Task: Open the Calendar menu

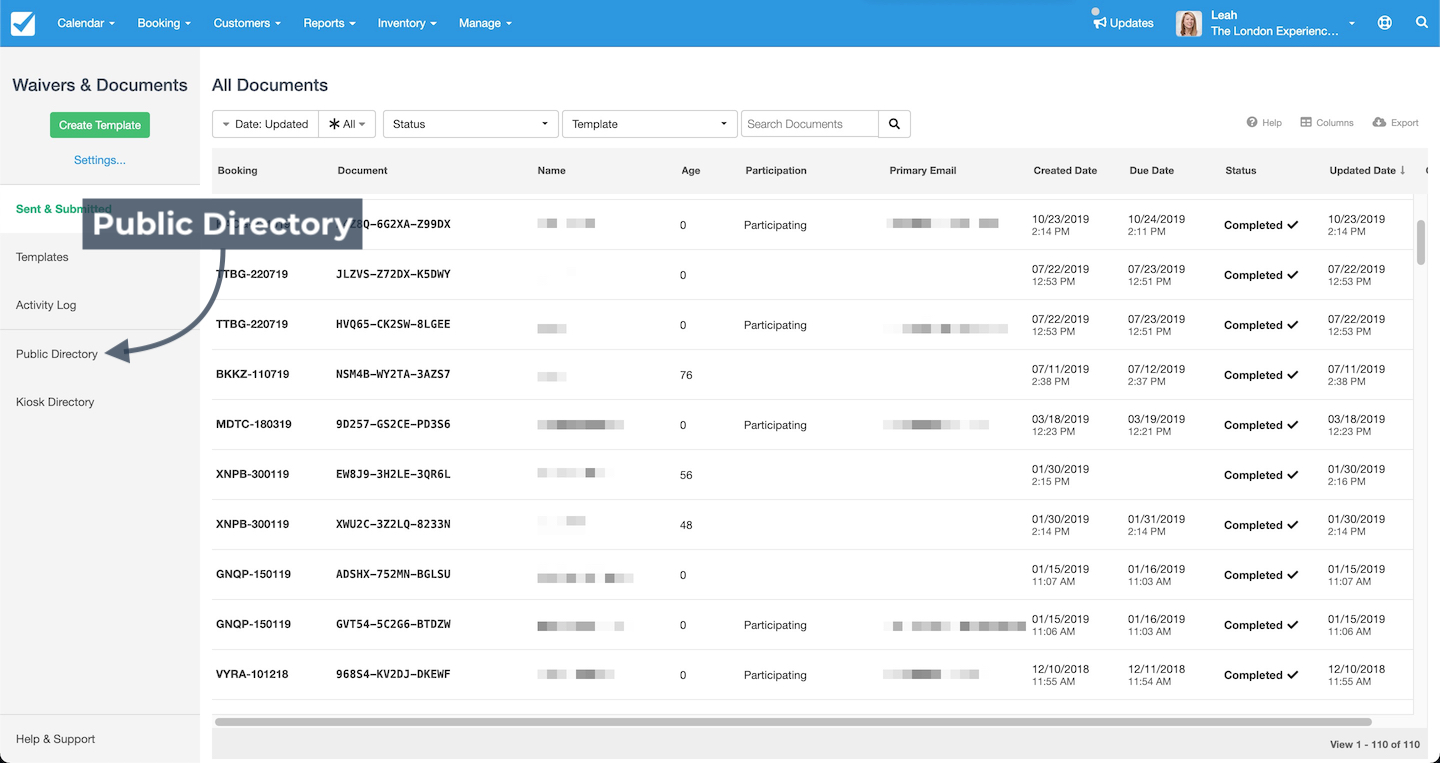Action: click(x=86, y=23)
